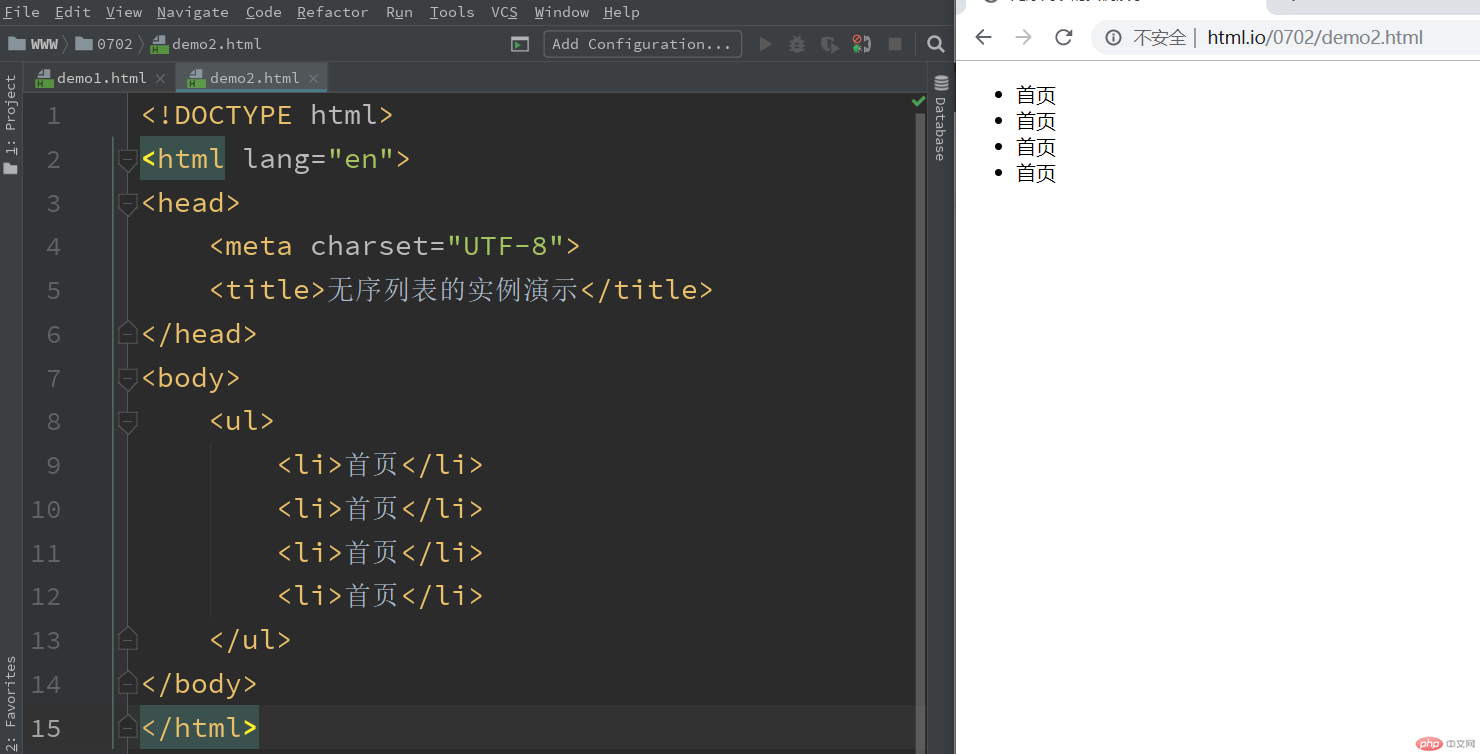This screenshot has width=1480, height=754.
Task: Click the browser Back arrow
Action: 983,37
